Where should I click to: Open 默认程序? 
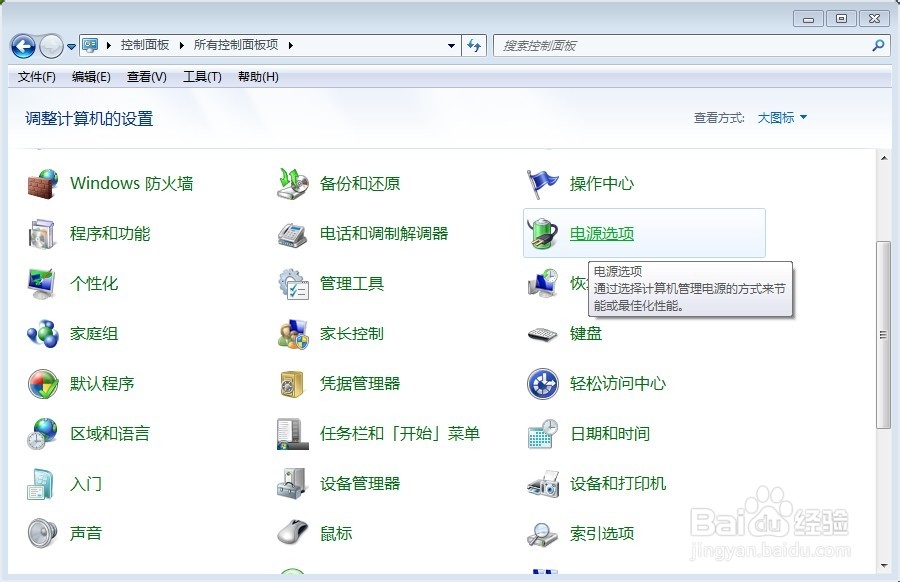point(101,383)
